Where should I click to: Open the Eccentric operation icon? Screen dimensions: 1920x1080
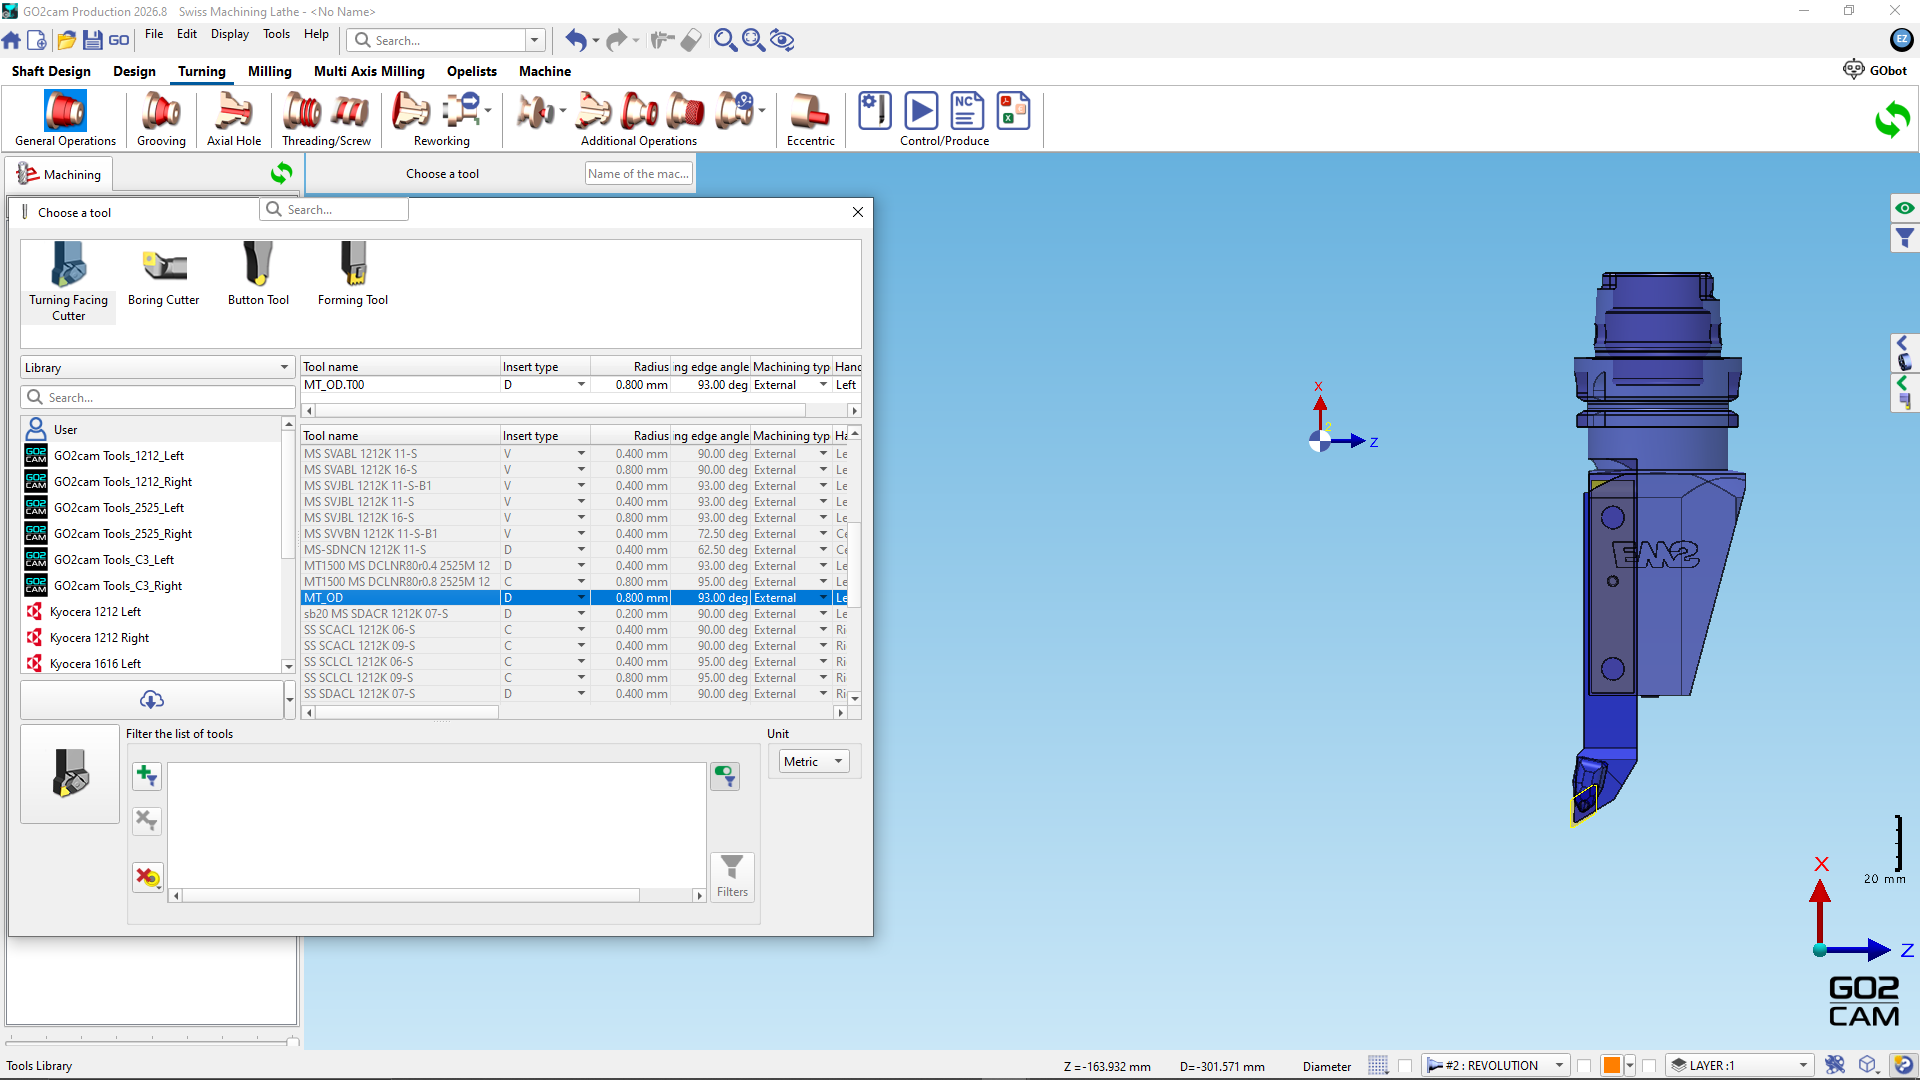810,119
